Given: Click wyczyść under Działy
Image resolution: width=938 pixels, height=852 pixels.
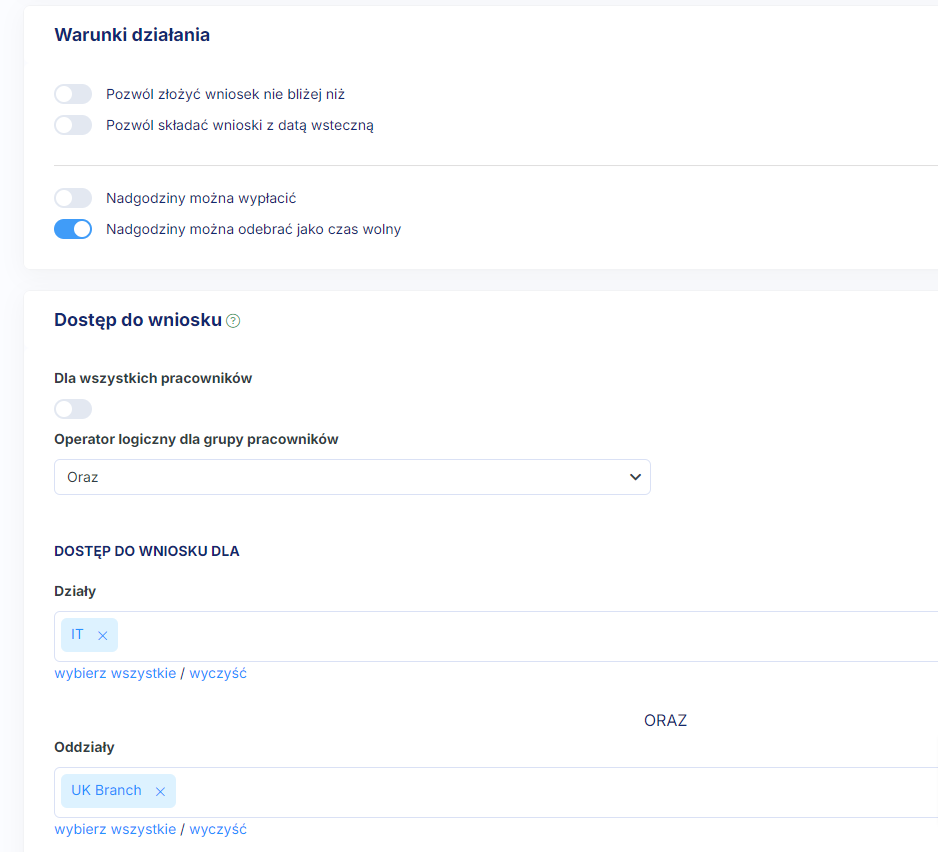Looking at the screenshot, I should click(218, 673).
